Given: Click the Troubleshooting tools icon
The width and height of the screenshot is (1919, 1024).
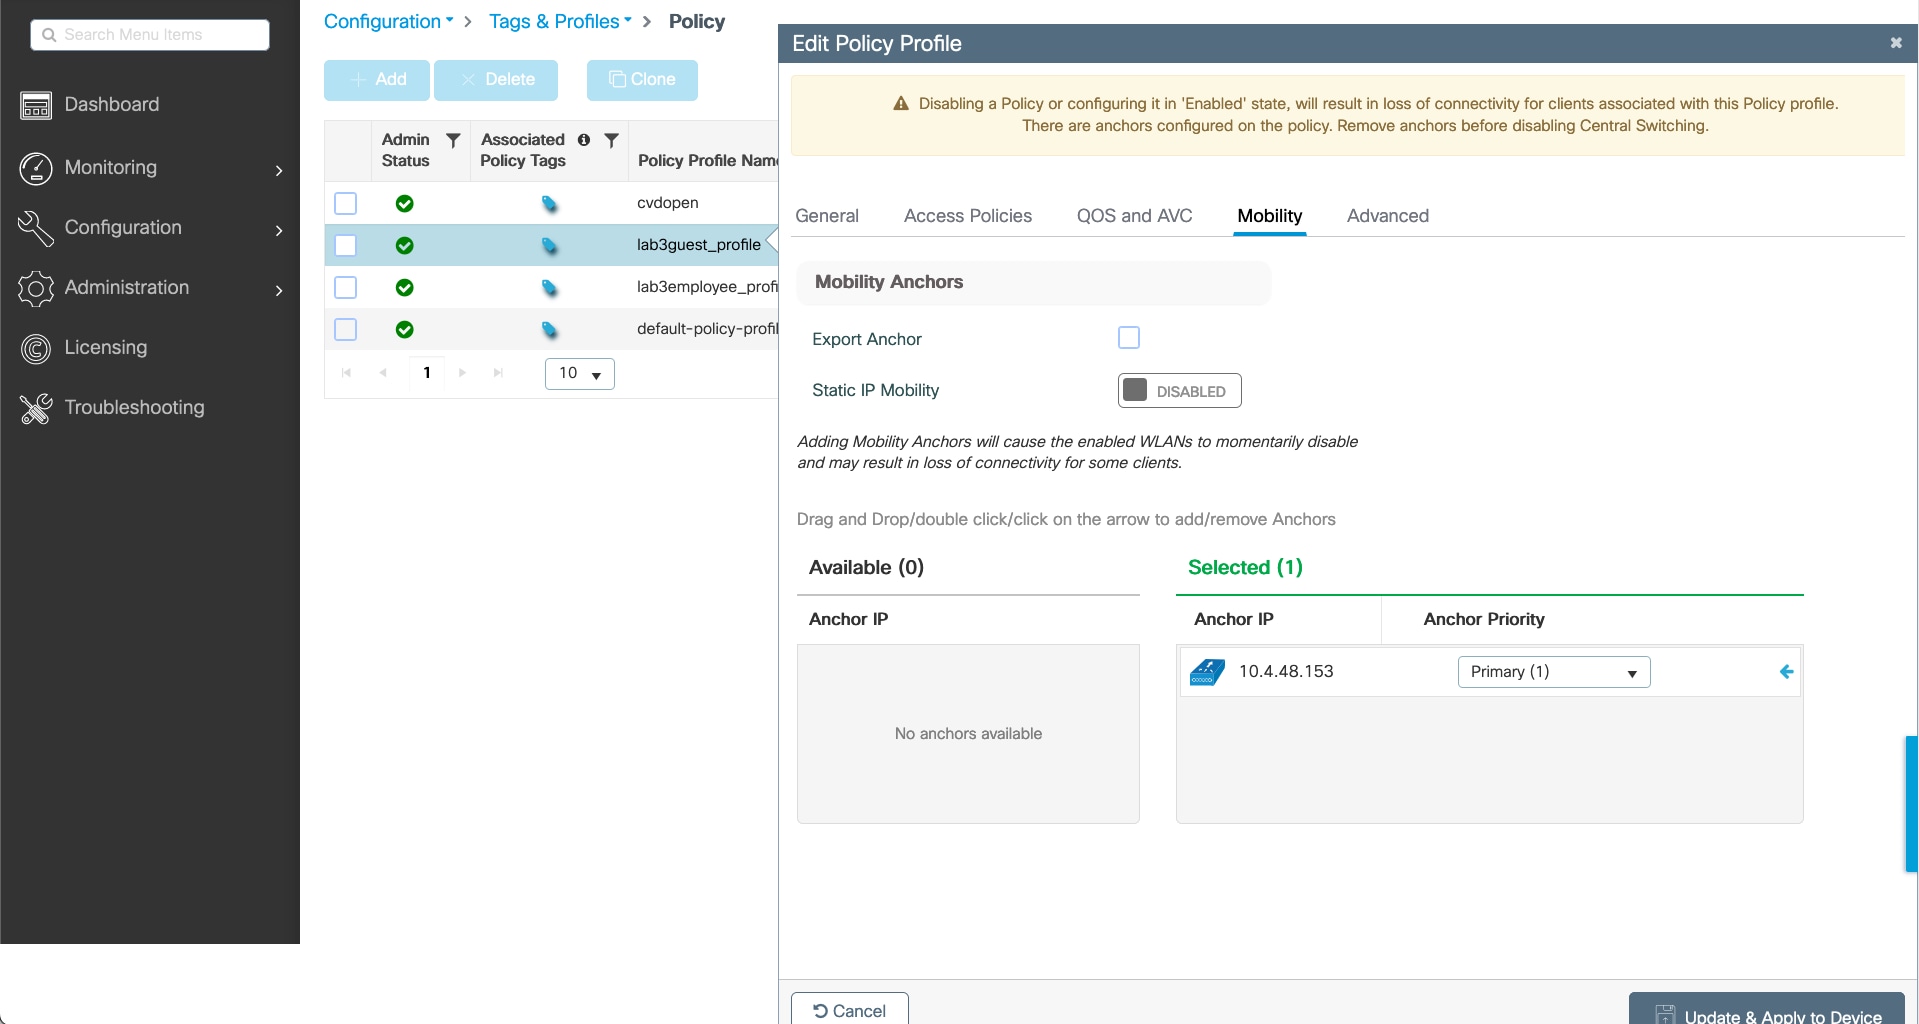Looking at the screenshot, I should 36,408.
